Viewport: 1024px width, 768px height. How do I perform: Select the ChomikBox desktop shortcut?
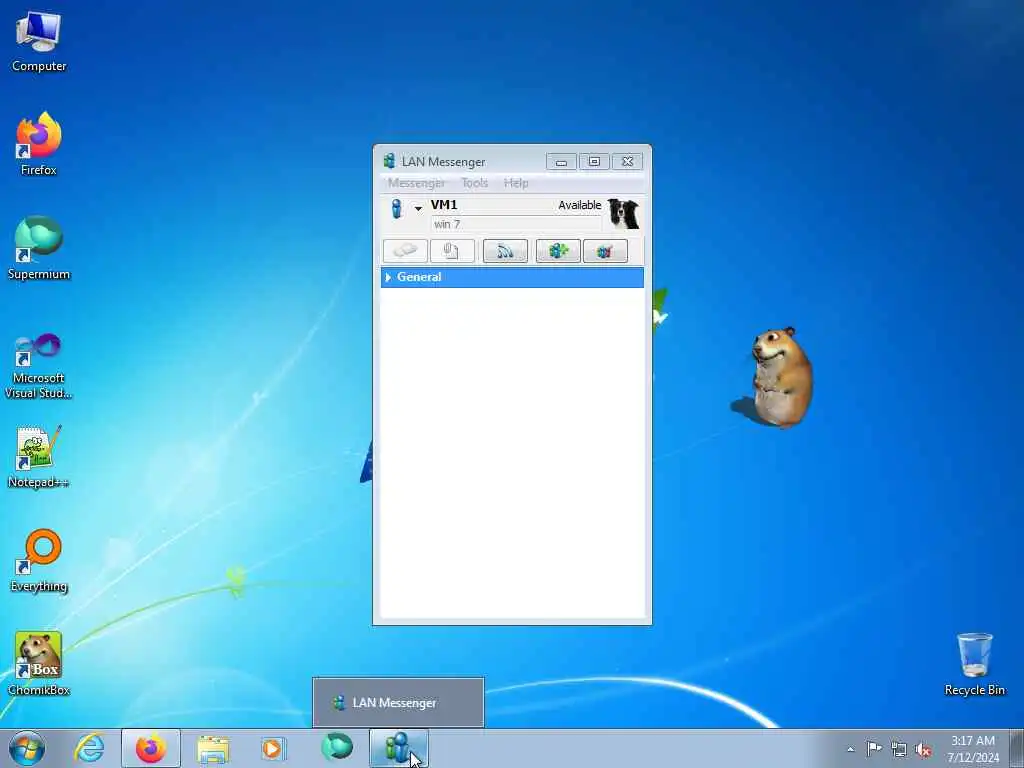tap(39, 664)
